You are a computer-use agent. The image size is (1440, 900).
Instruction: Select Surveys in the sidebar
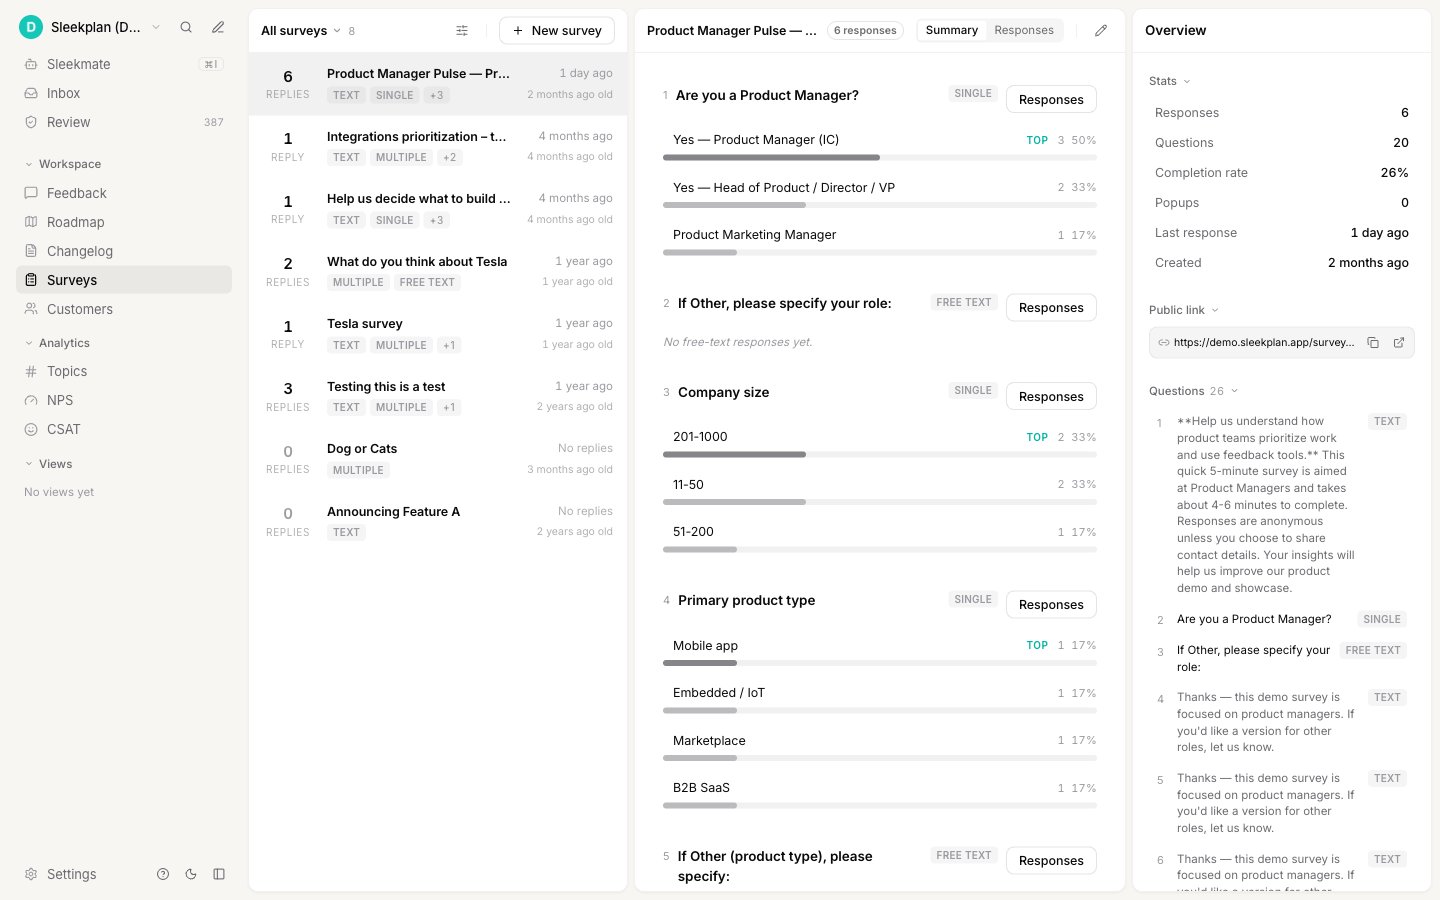coord(124,280)
